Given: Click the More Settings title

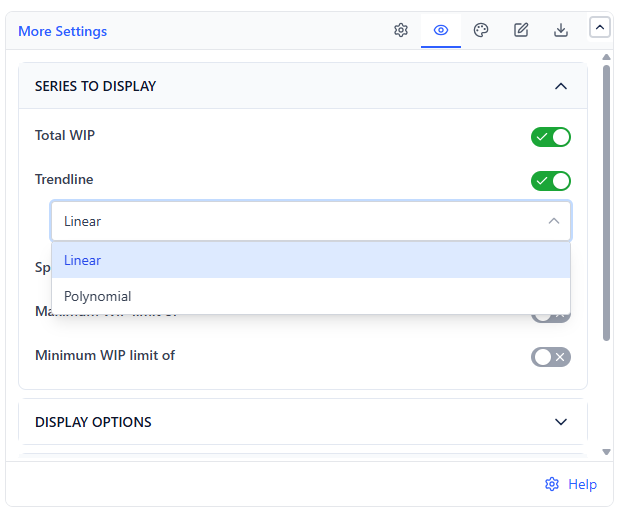Looking at the screenshot, I should coord(63,31).
